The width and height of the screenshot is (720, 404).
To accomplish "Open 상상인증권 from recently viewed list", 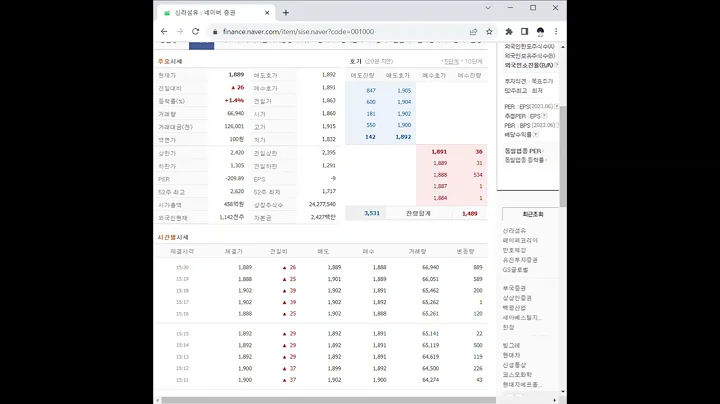I will point(517,298).
